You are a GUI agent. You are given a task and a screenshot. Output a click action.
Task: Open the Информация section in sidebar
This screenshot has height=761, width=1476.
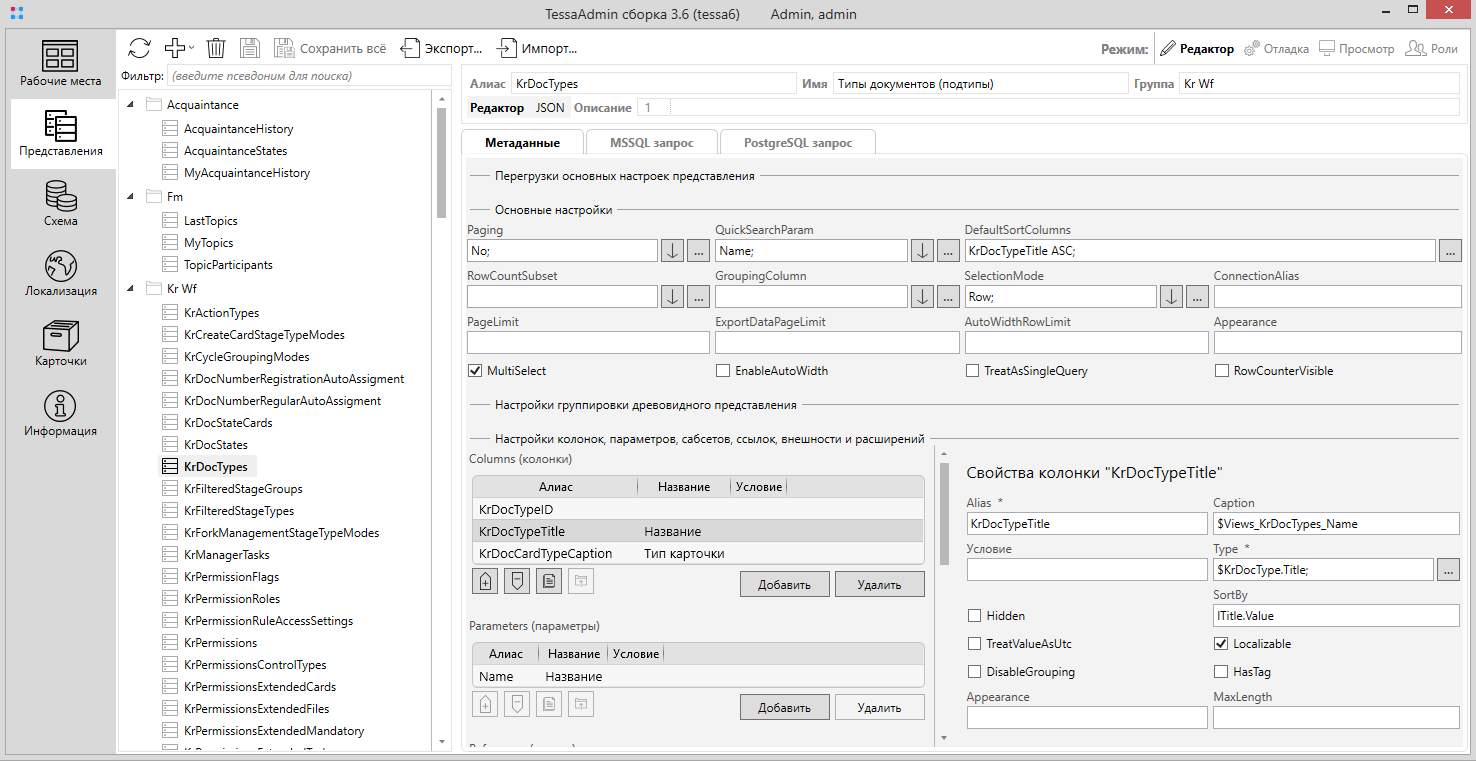[x=61, y=413]
